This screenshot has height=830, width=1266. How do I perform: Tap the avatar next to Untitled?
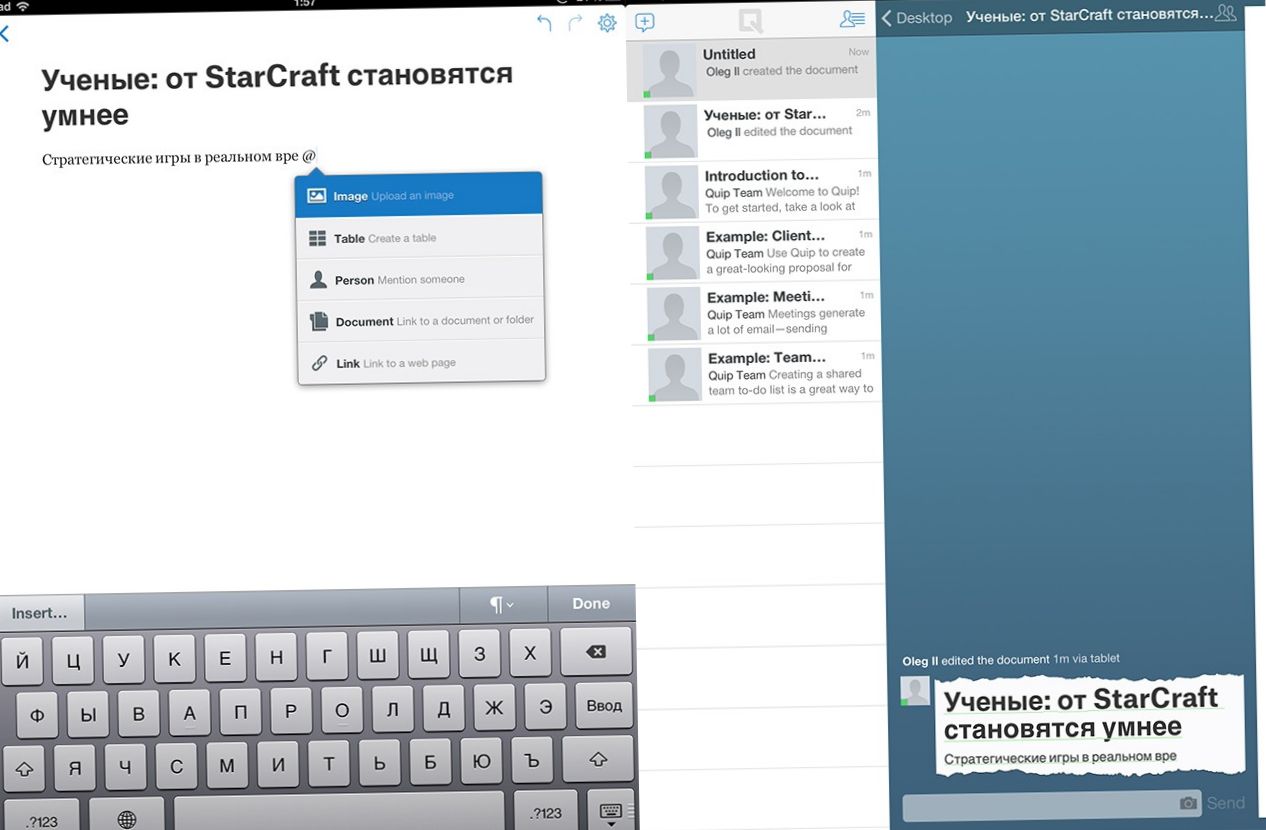tap(669, 72)
